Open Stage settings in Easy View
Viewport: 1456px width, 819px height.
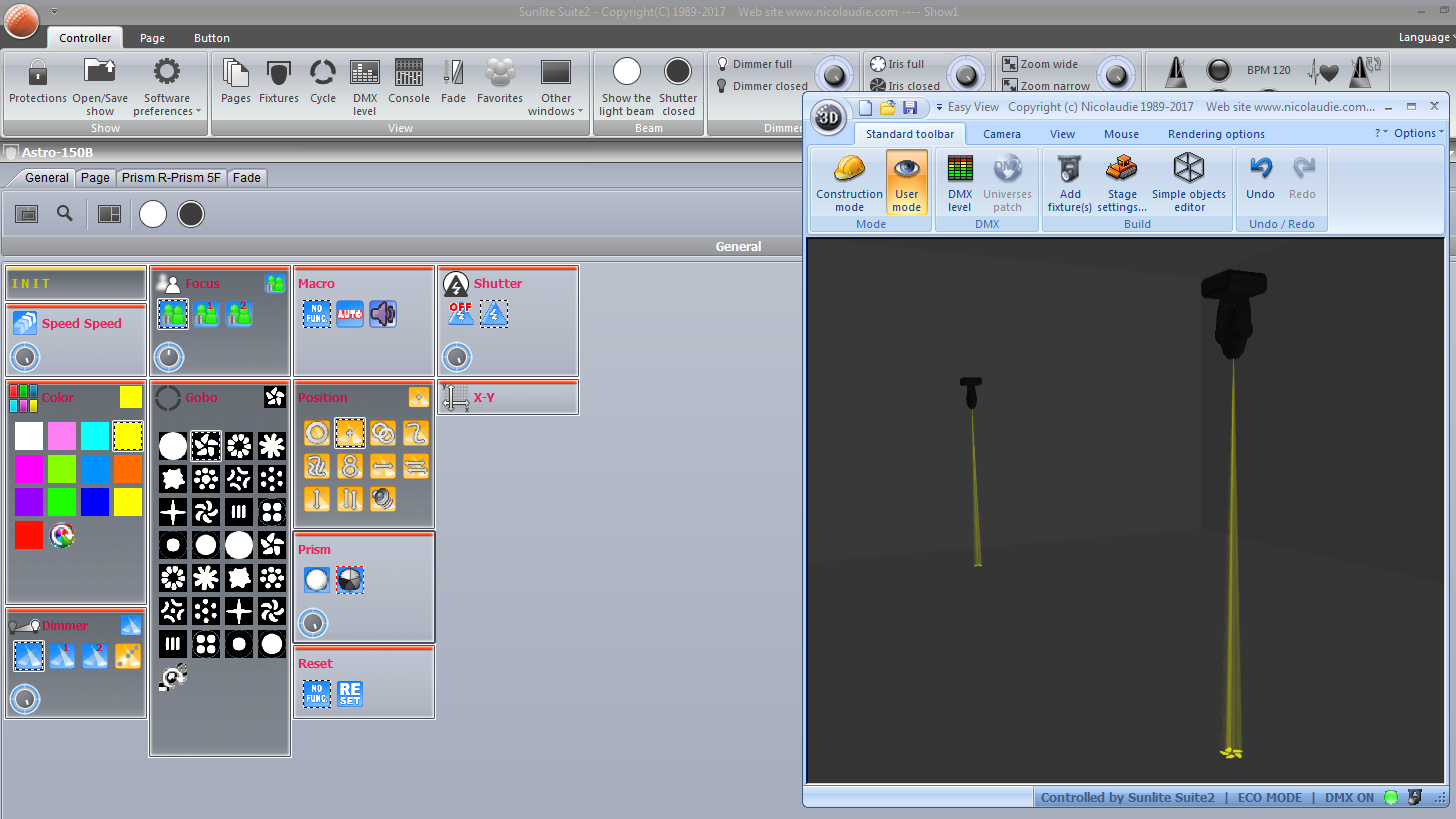1123,183
